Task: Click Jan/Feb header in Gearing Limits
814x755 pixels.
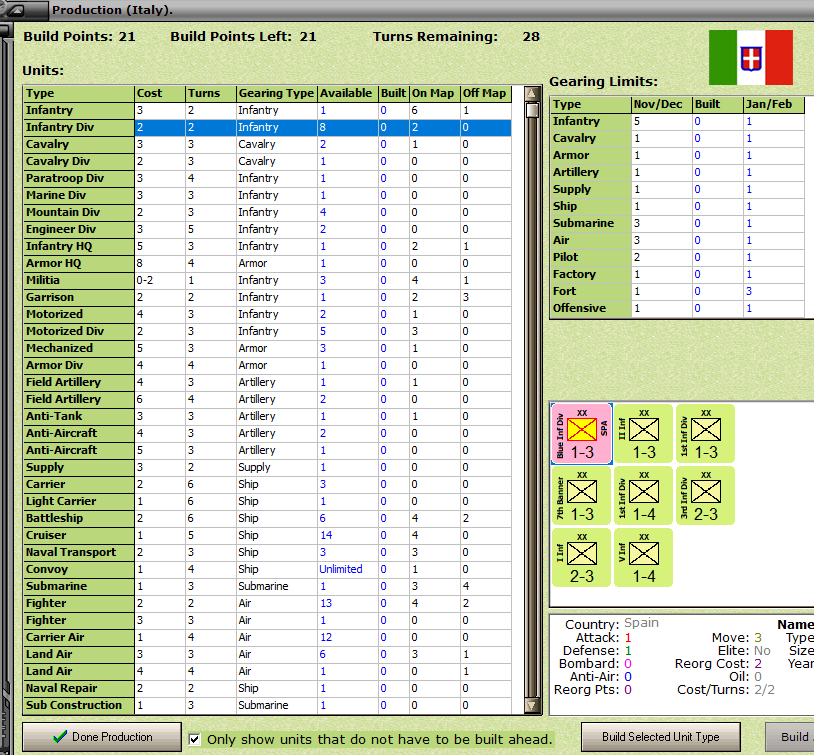Action: [x=774, y=104]
